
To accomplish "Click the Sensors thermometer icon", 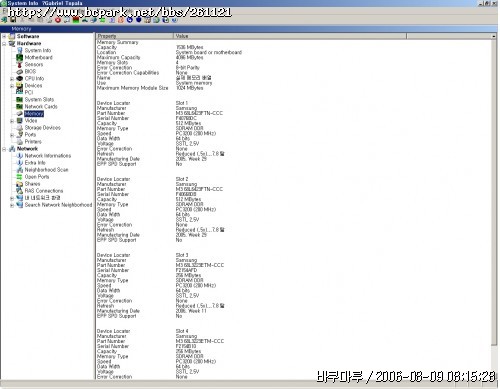I will click(x=20, y=64).
